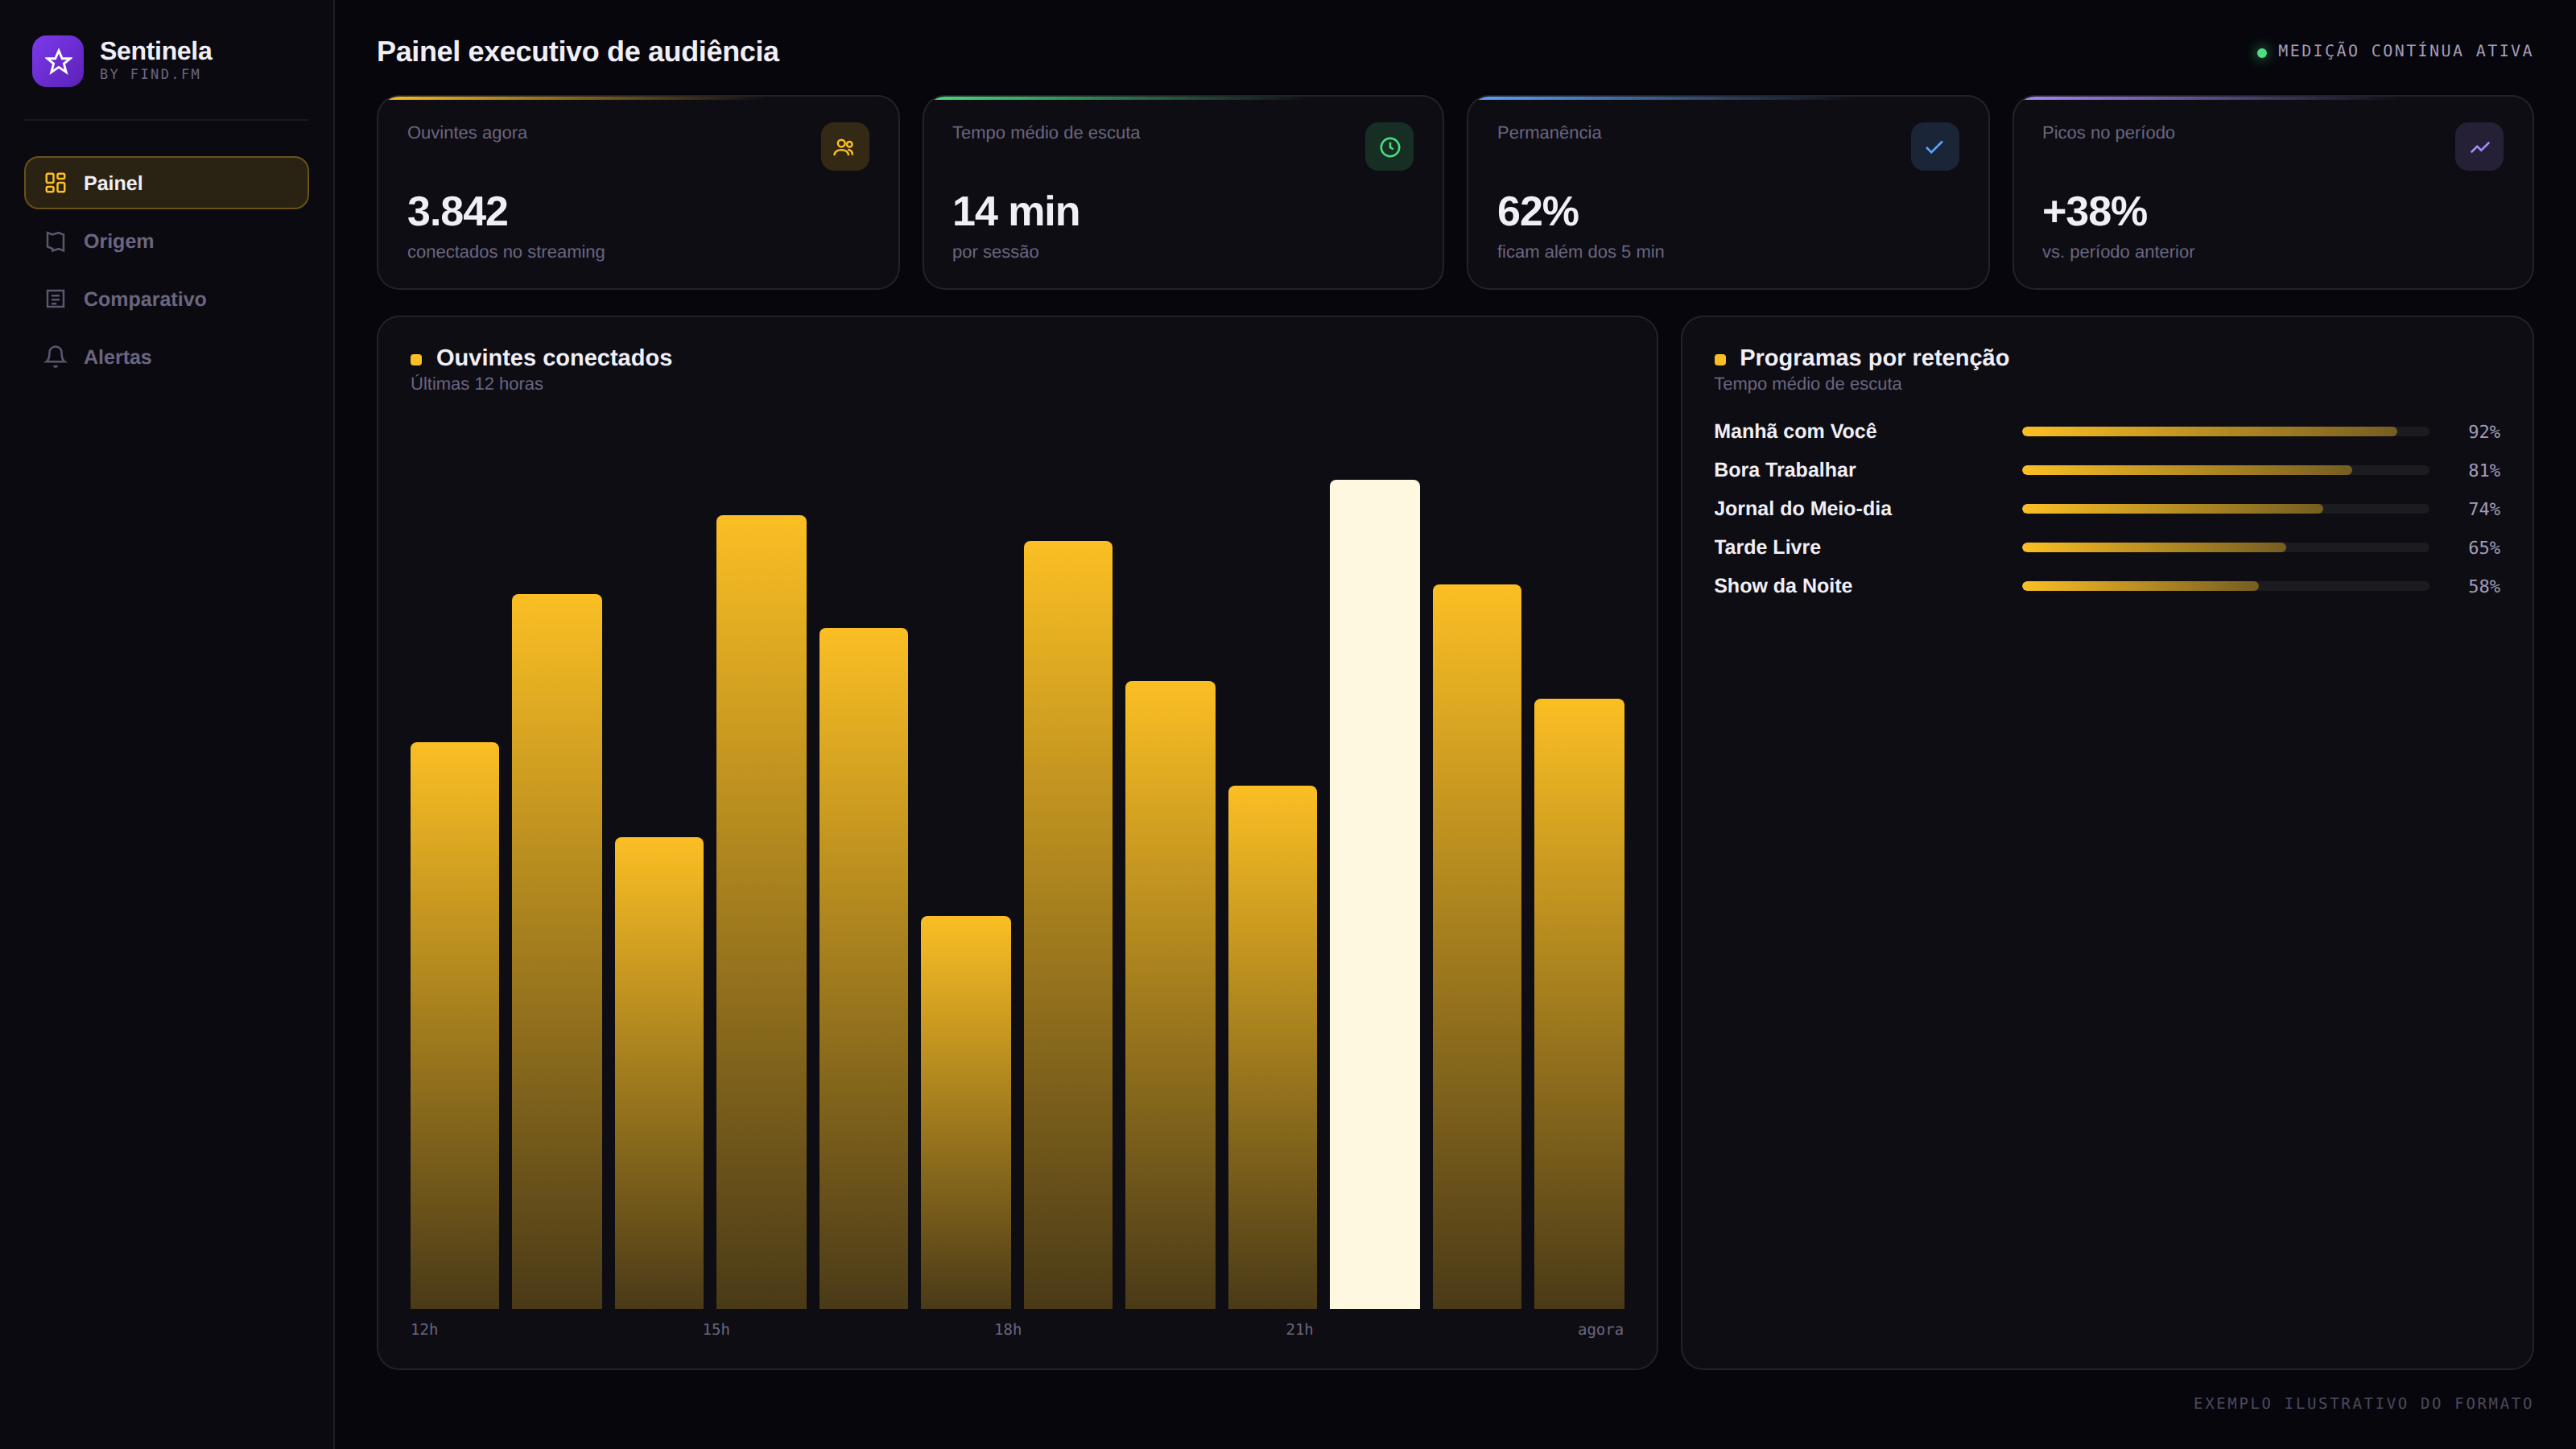Click the EXEMPLO ILUSTRATIVO DO FORMATO footer text

click(x=2363, y=1403)
